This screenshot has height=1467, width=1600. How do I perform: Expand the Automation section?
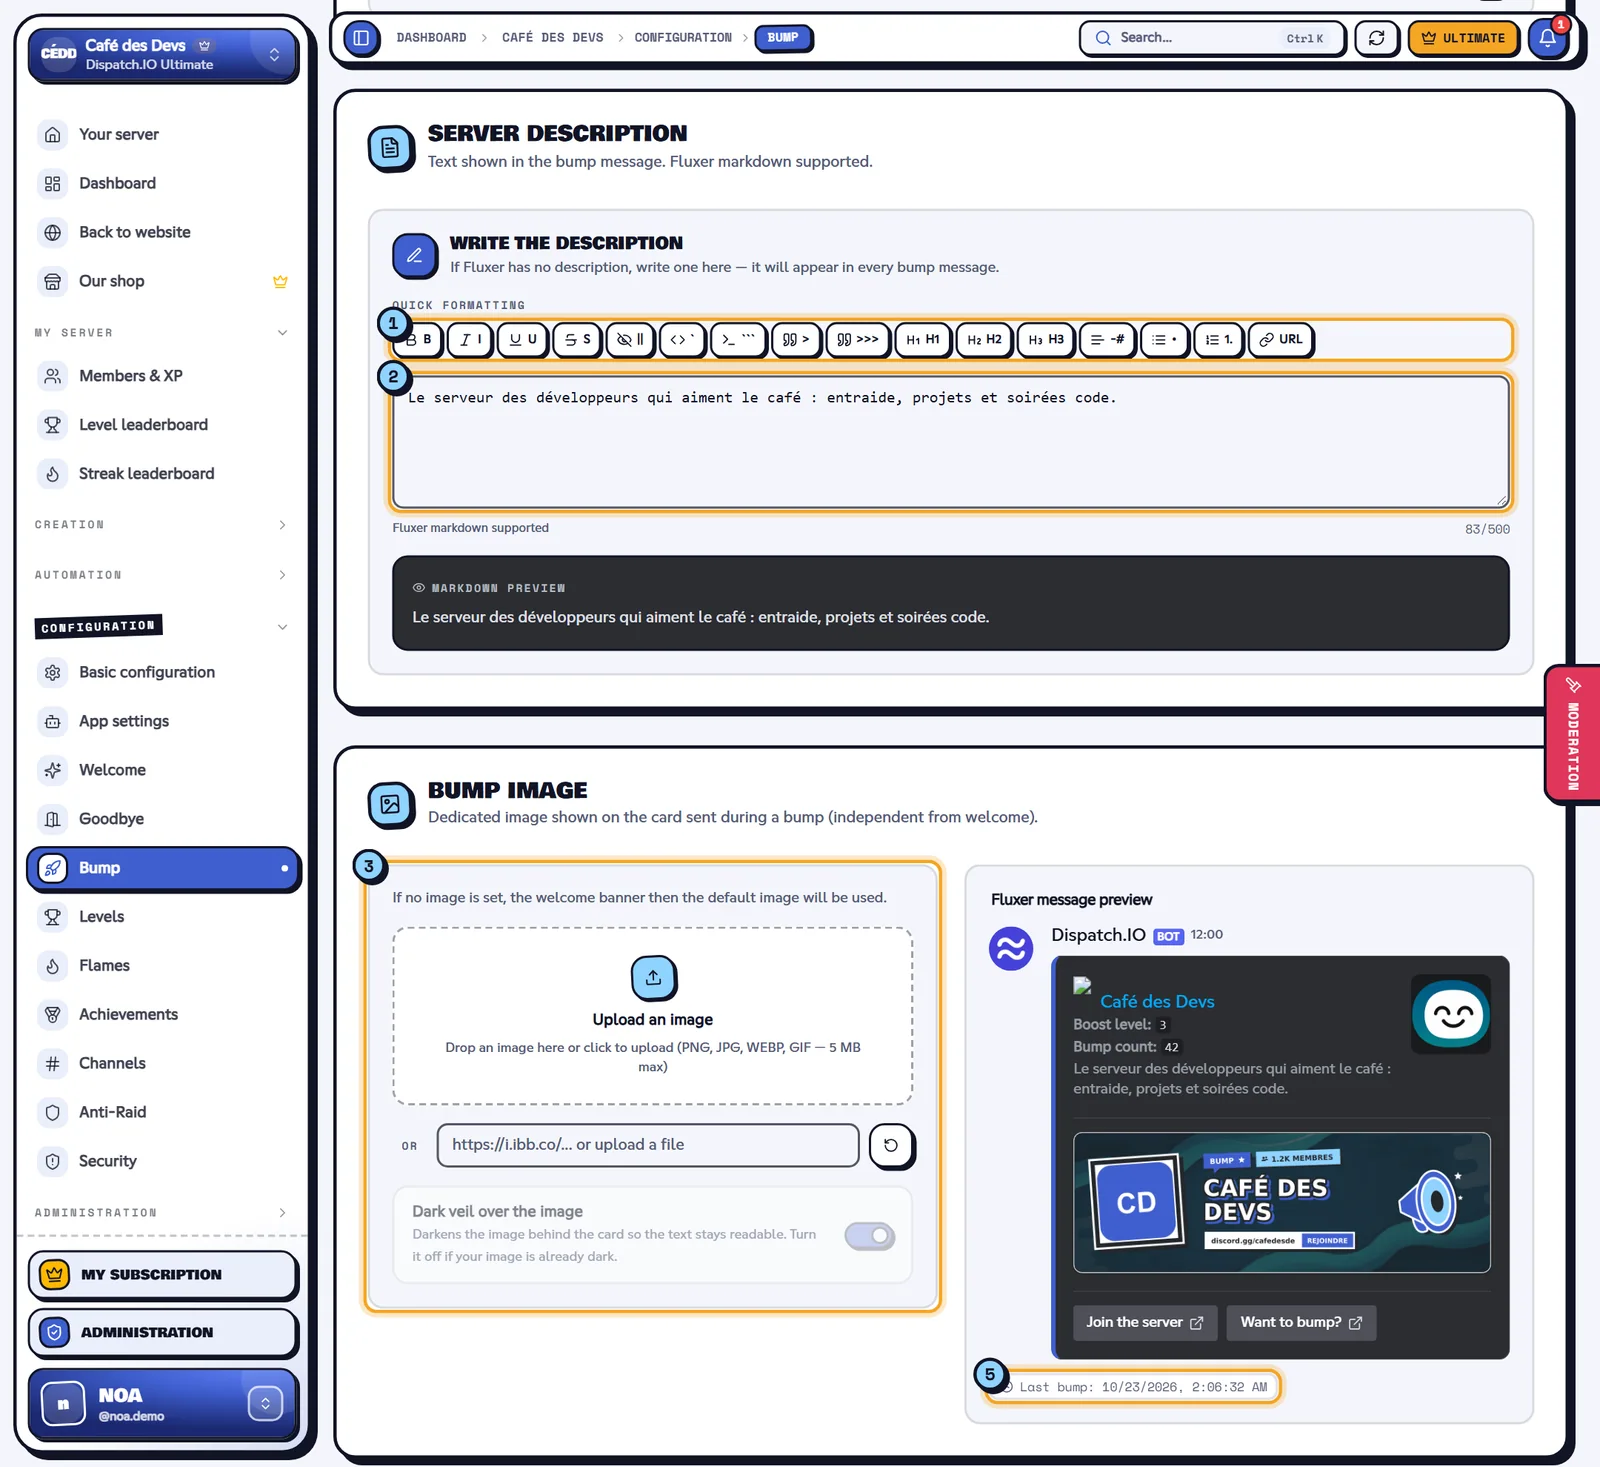[282, 575]
